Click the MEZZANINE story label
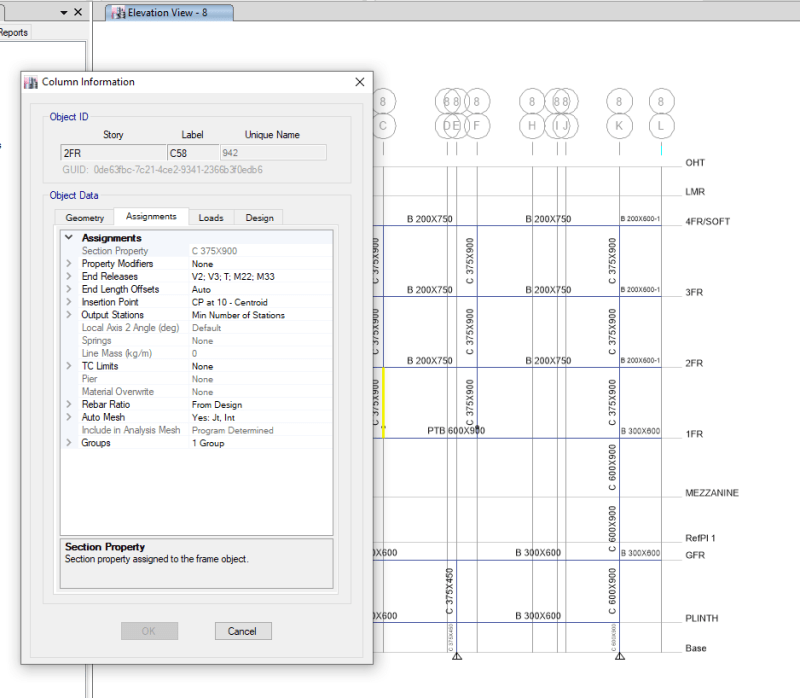 [x=712, y=493]
